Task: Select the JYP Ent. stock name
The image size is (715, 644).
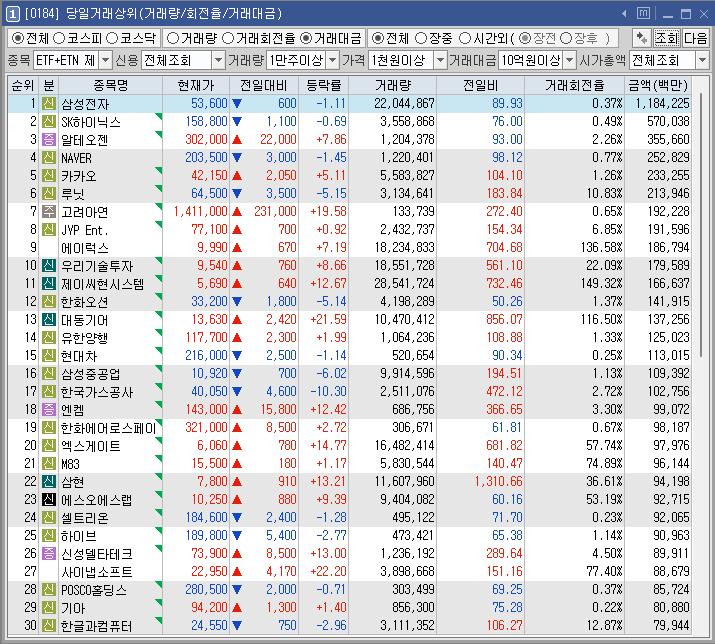Action: click(x=85, y=230)
